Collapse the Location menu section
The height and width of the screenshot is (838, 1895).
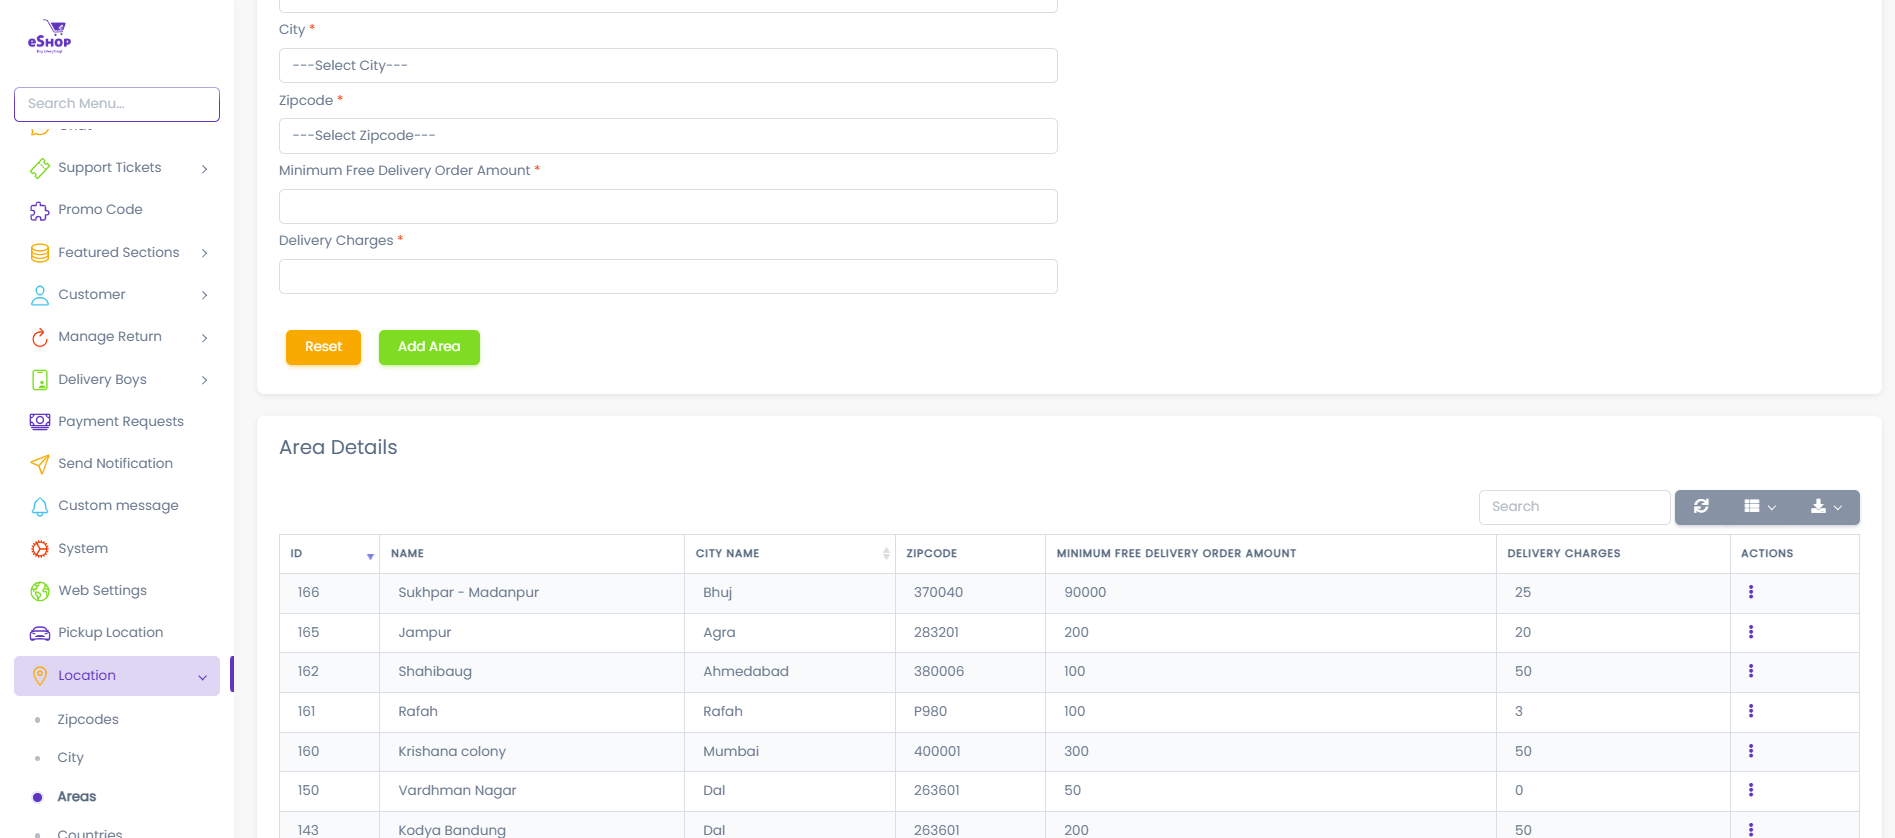pyautogui.click(x=117, y=676)
